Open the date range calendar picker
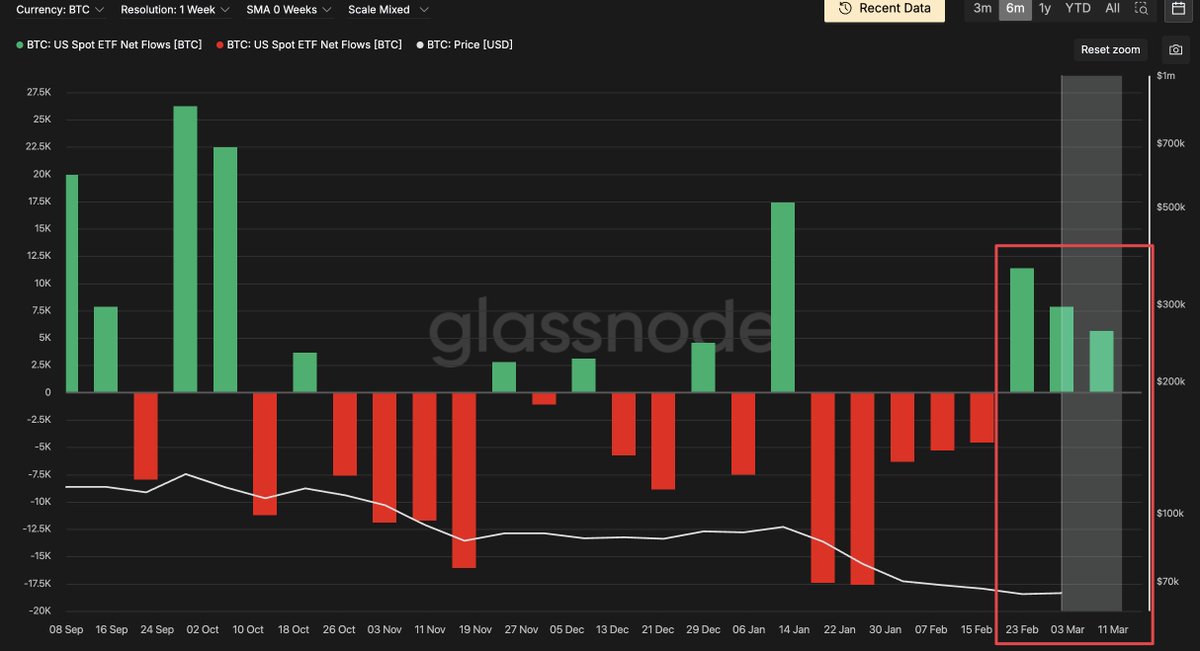Image resolution: width=1200 pixels, height=651 pixels. [1178, 8]
